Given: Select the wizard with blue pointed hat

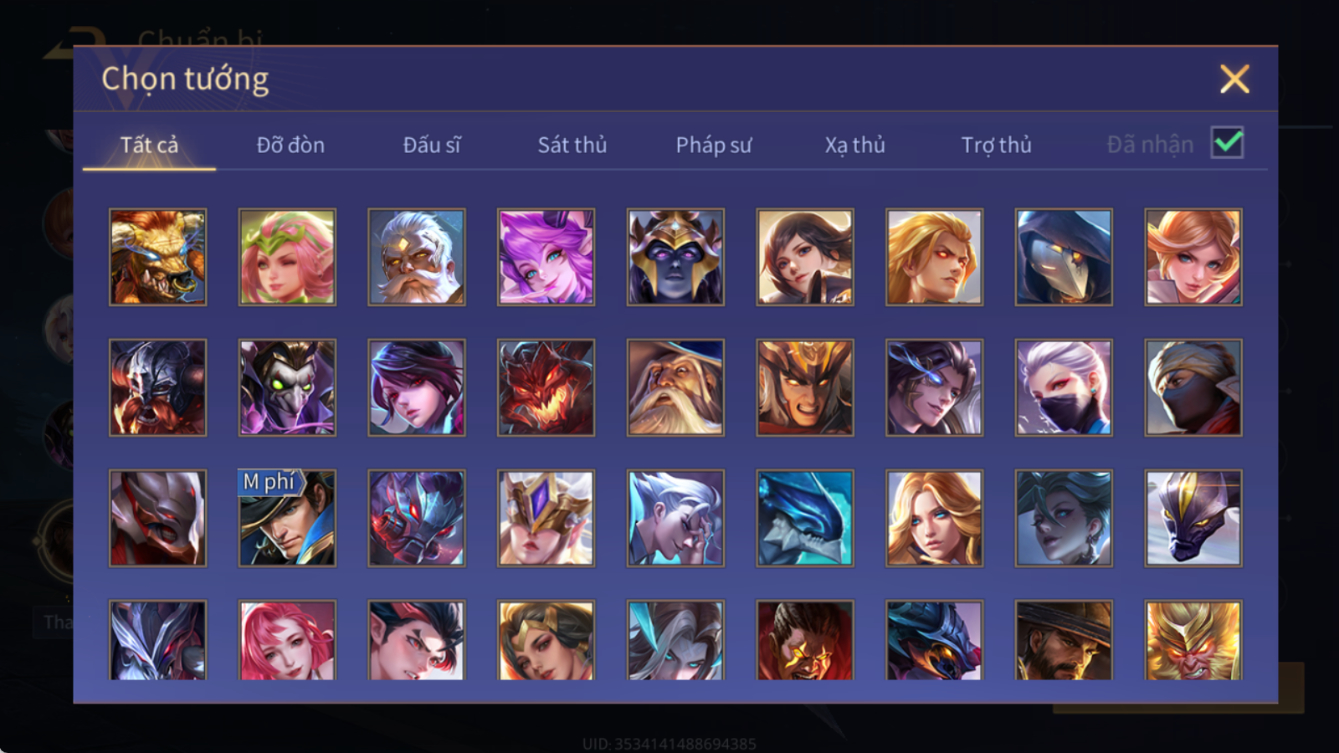Looking at the screenshot, I should point(675,388).
